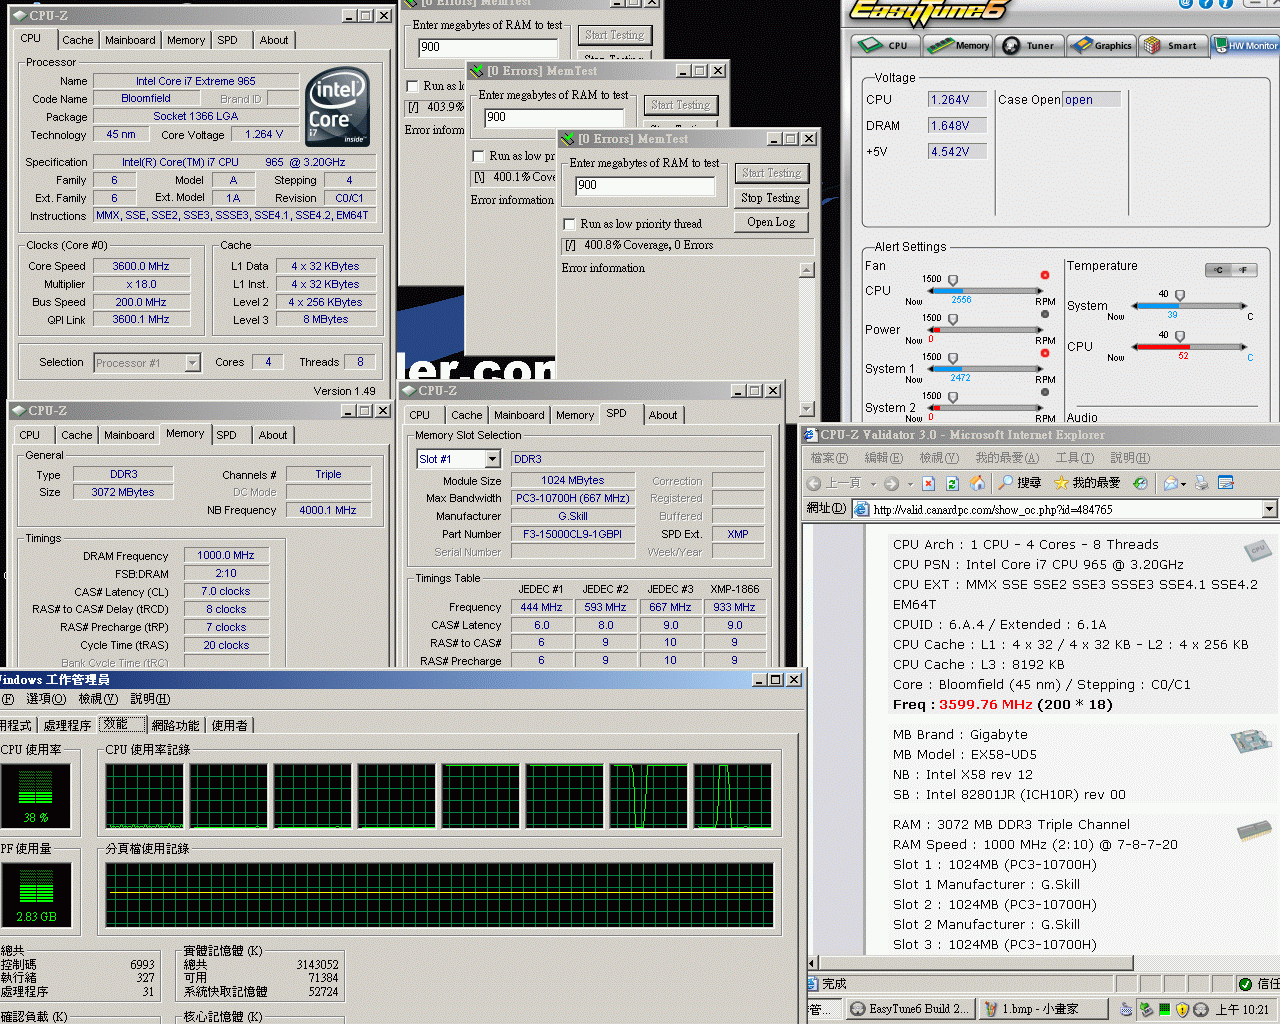This screenshot has height=1024, width=1280.
Task: Click the Intel Core i7 logo in CPU-Z
Action: [x=338, y=107]
